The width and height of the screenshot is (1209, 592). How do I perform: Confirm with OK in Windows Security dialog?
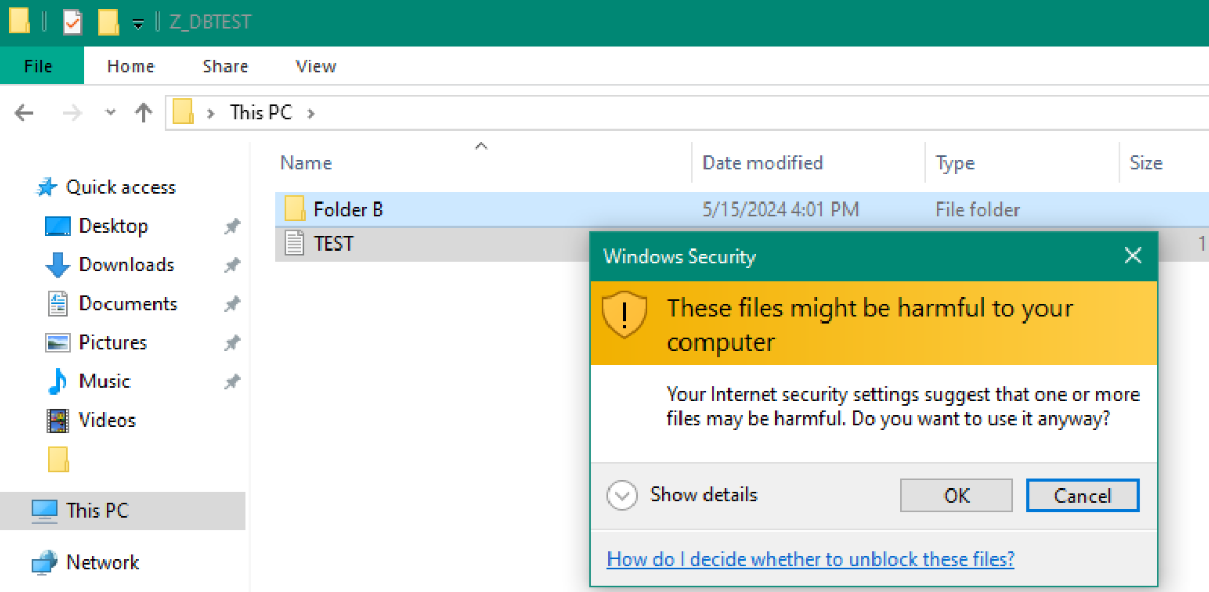pyautogui.click(x=957, y=495)
